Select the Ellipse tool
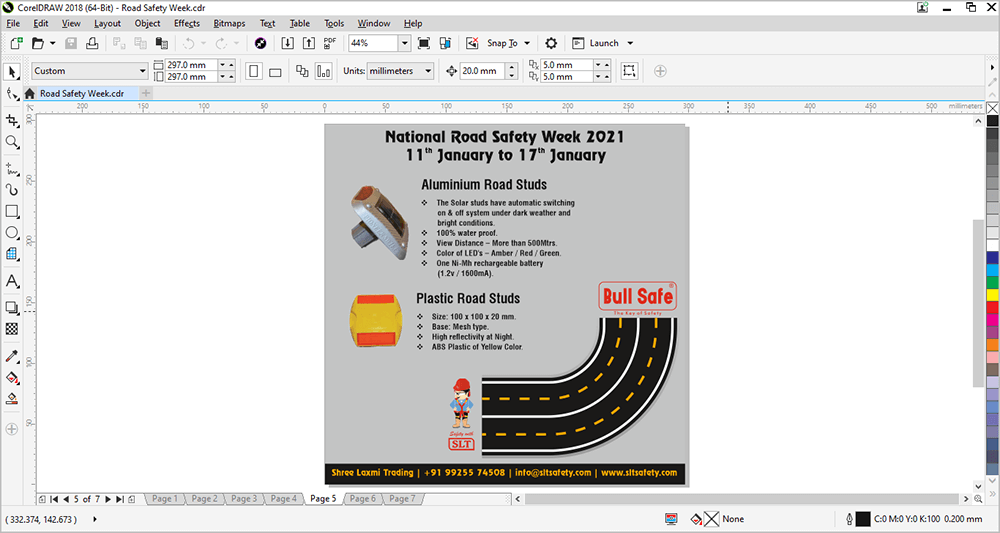Screen dimensions: 1000x533 tap(11, 233)
